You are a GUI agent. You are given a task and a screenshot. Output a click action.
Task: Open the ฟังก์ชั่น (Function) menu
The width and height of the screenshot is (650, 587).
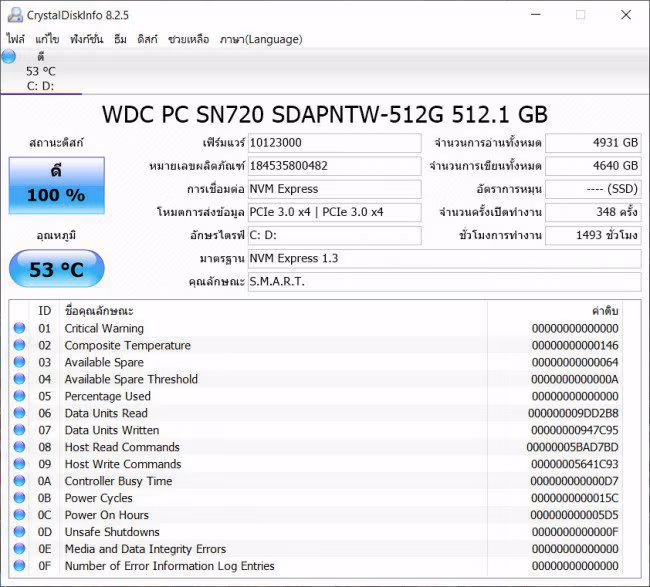(86, 39)
